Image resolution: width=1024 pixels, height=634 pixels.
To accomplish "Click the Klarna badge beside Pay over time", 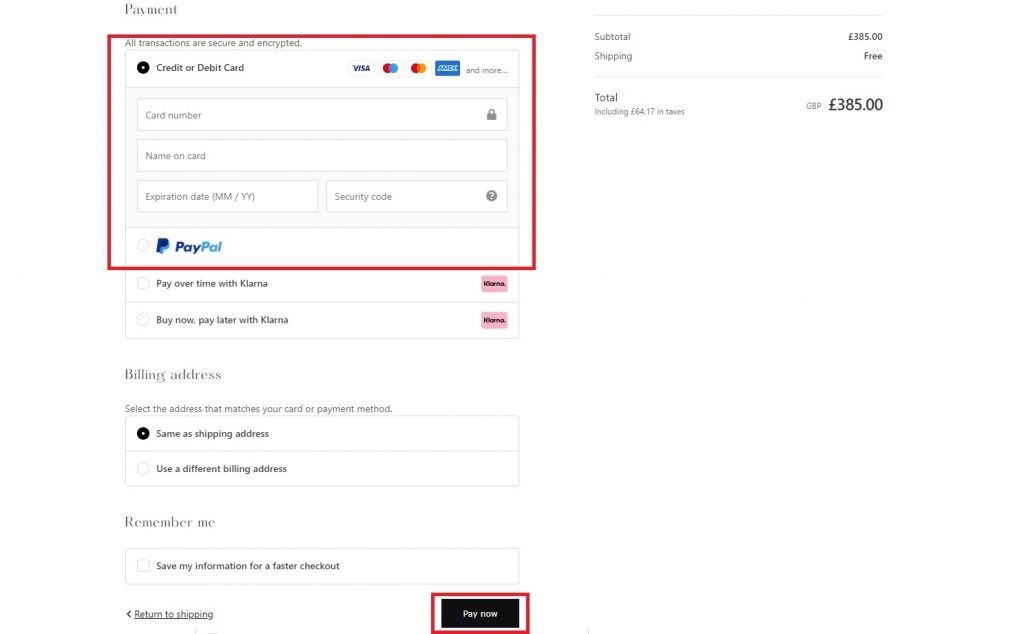I will (x=494, y=284).
